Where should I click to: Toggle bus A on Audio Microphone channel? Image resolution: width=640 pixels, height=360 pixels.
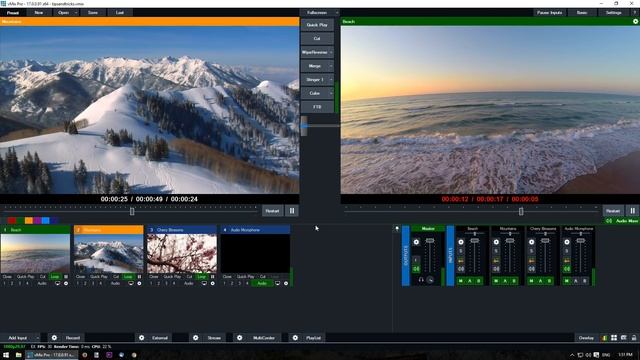(x=576, y=281)
